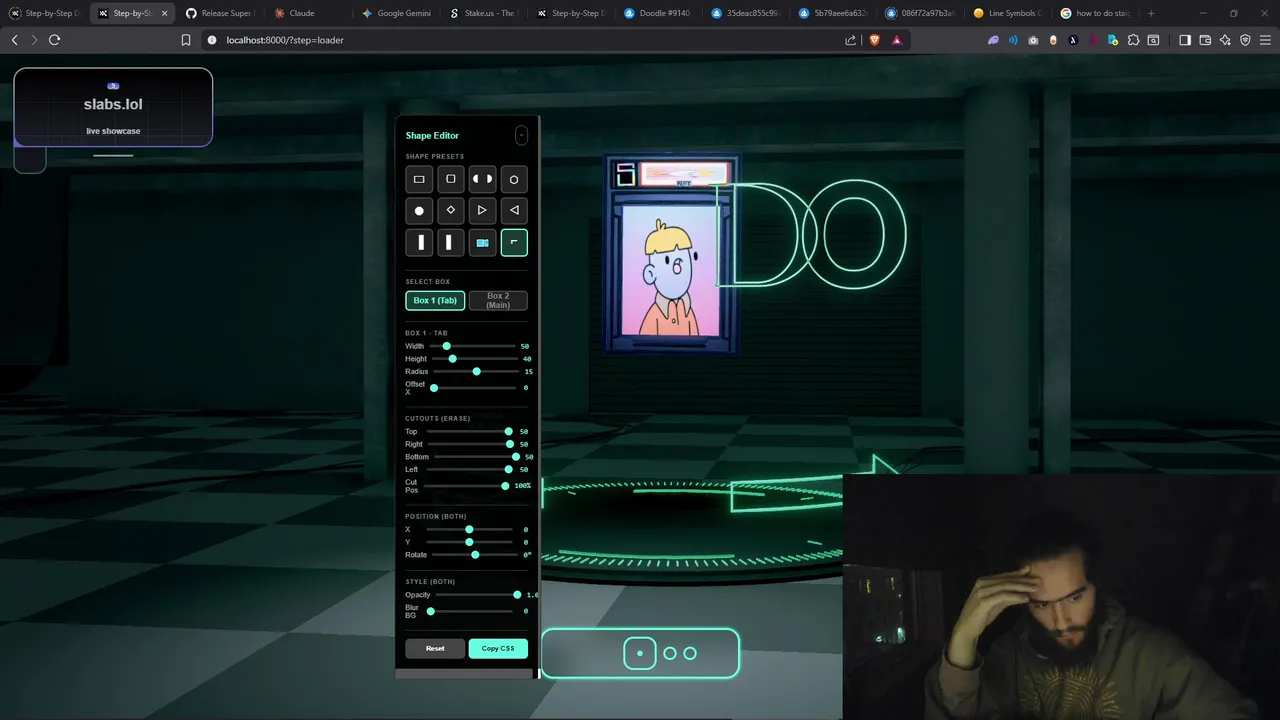Screen dimensions: 1280x720
Task: Open the camera screenshot extension
Action: [1033, 40]
